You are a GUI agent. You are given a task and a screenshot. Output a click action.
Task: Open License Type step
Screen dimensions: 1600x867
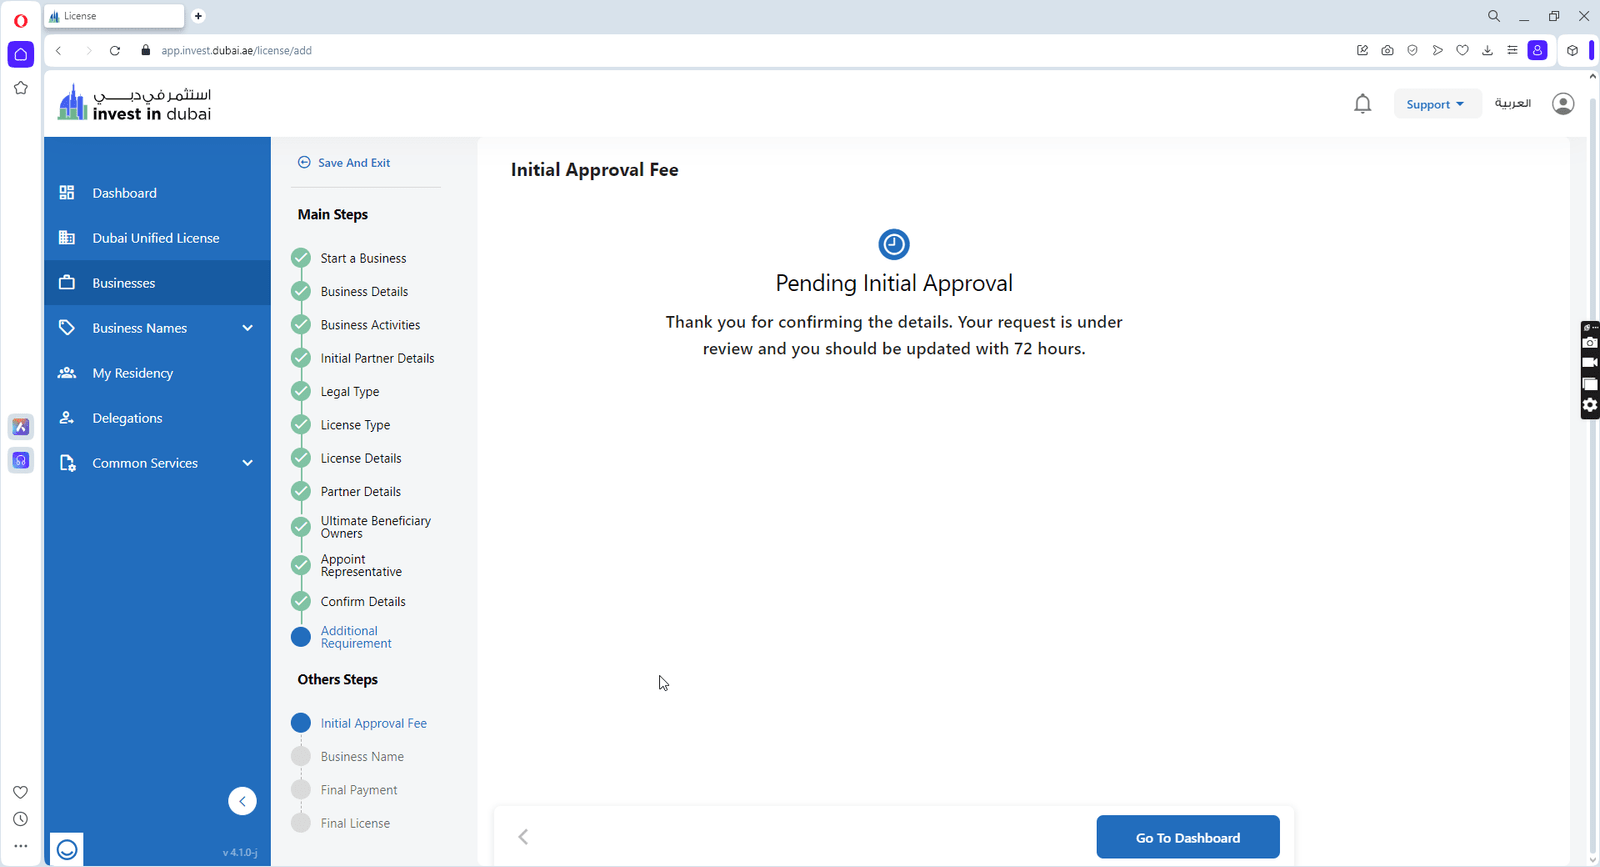click(x=355, y=425)
